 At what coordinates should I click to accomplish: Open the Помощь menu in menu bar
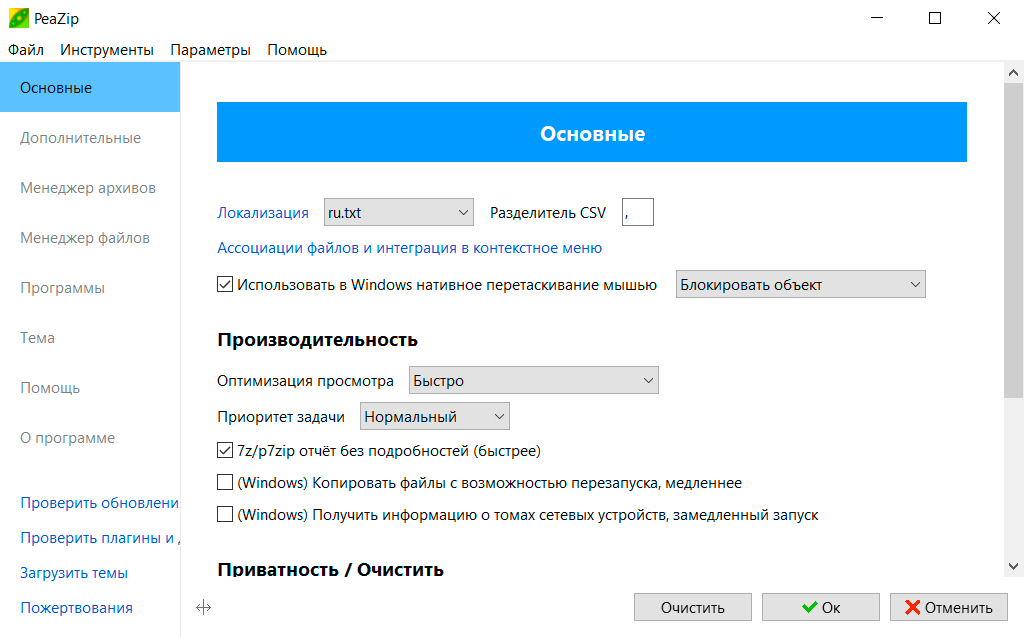(297, 50)
